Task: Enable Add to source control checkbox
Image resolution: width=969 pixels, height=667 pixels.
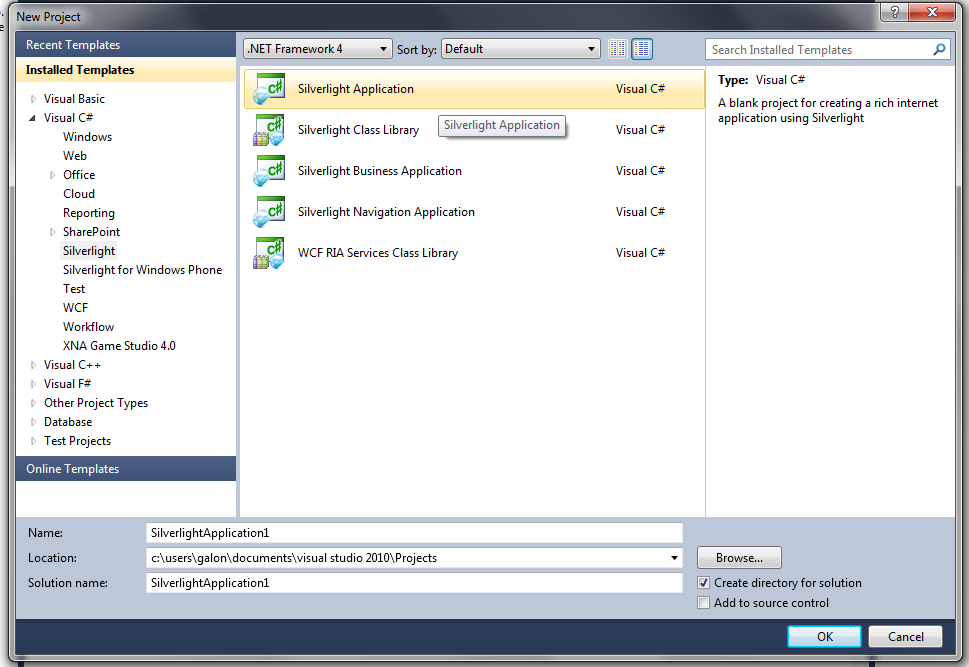Action: click(x=703, y=603)
